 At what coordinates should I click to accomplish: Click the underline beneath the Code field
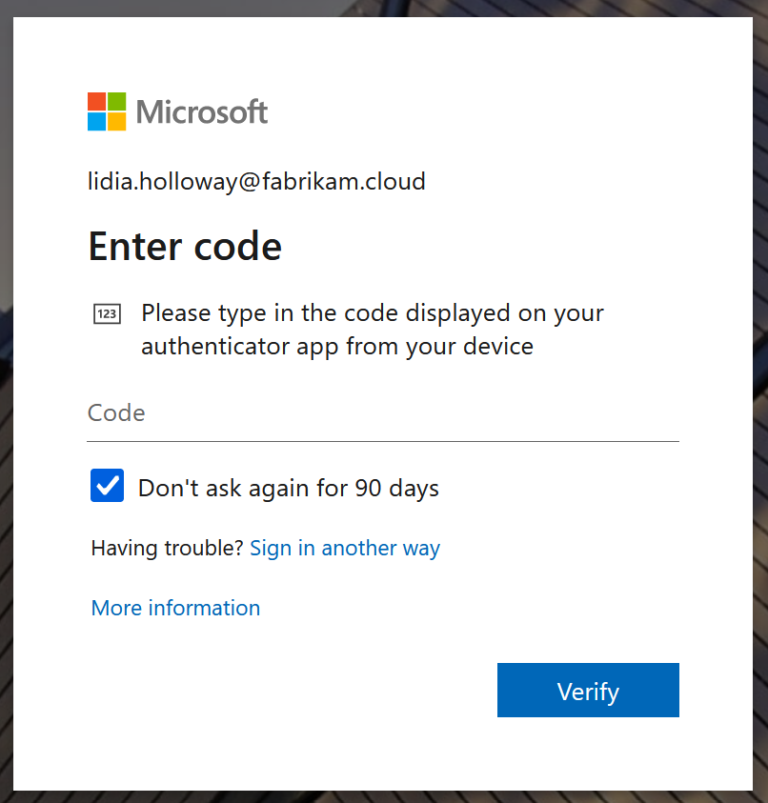(382, 441)
